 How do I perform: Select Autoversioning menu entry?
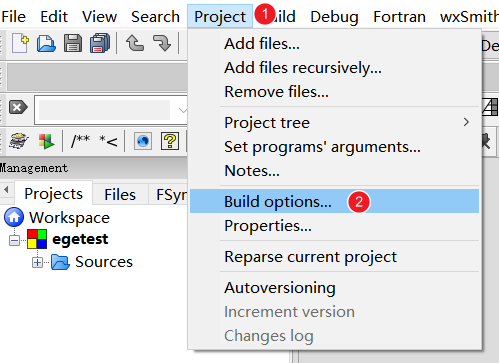(x=334, y=288)
